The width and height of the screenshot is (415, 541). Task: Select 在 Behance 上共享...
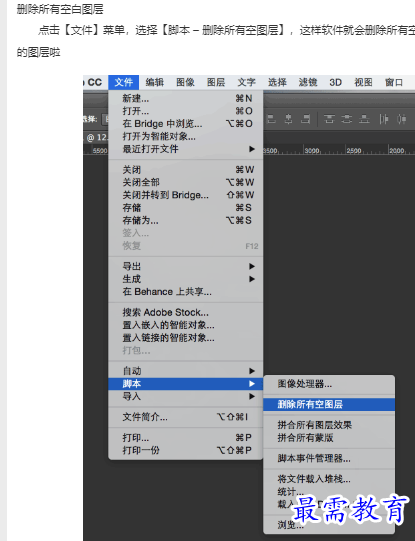(186, 292)
